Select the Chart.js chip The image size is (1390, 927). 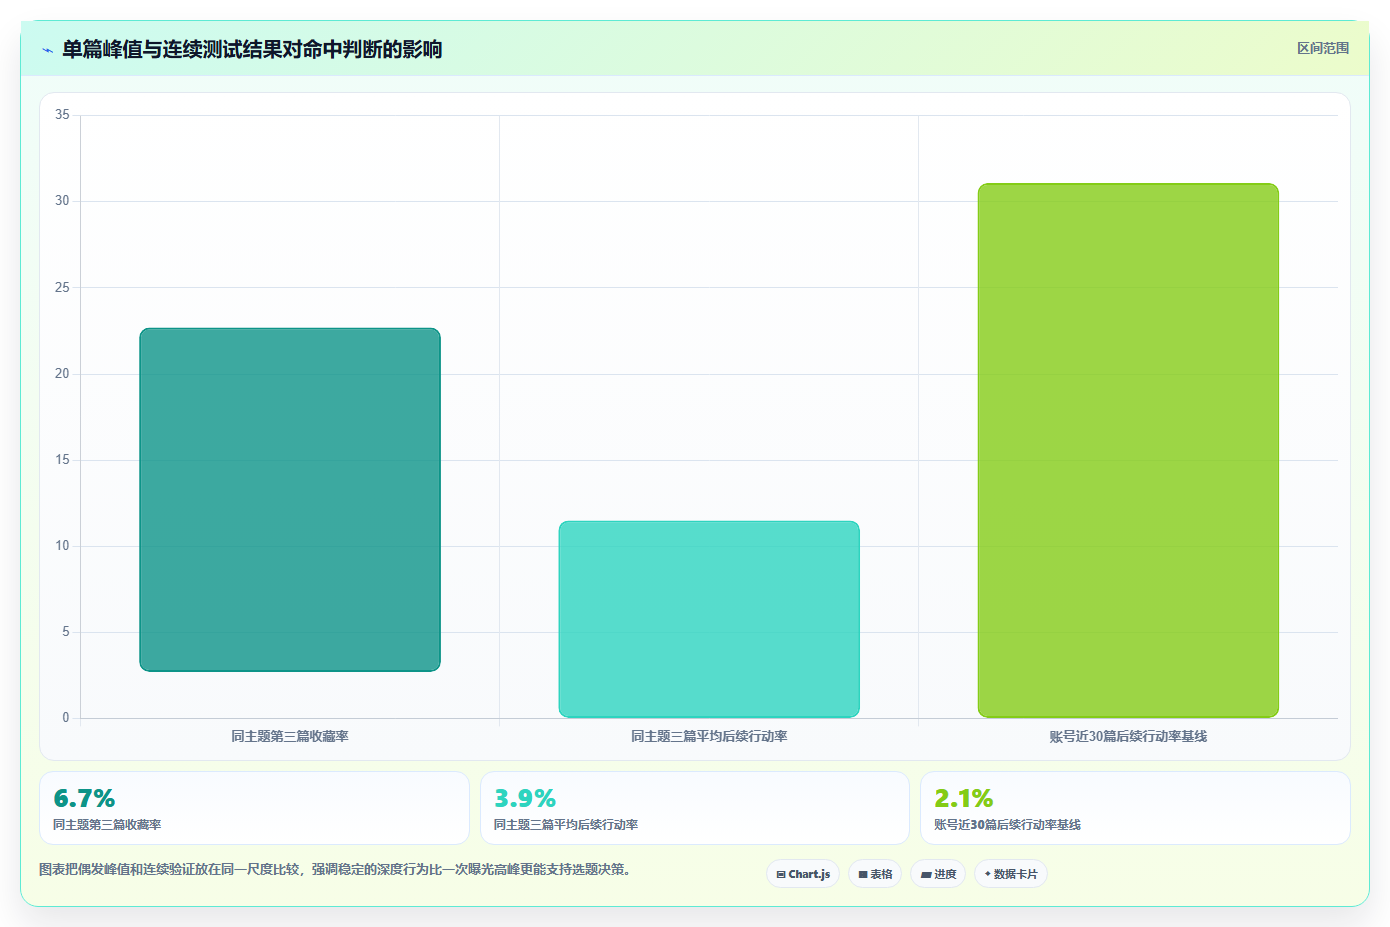click(803, 874)
